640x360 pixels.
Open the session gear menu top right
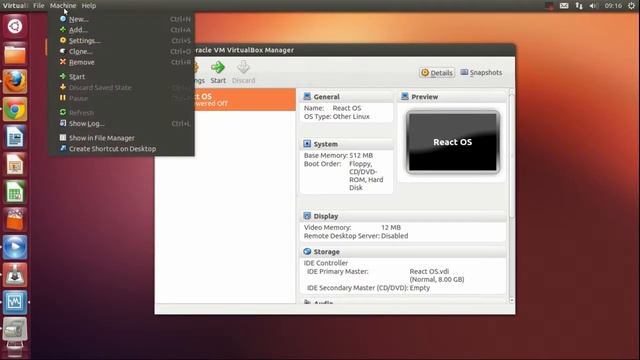click(x=631, y=6)
